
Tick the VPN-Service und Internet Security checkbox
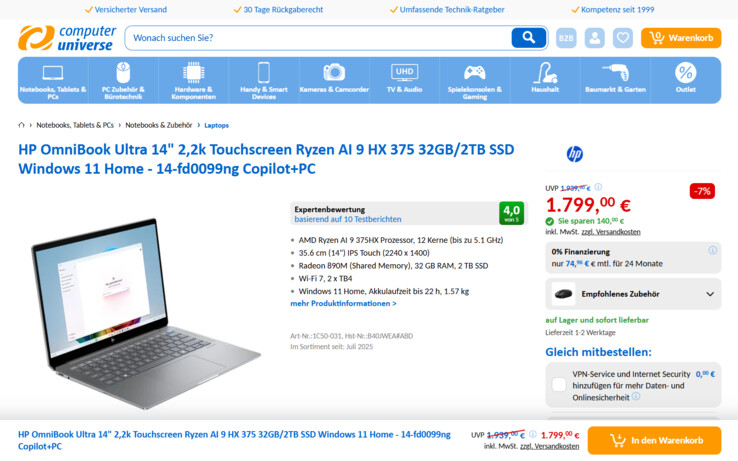coord(559,385)
